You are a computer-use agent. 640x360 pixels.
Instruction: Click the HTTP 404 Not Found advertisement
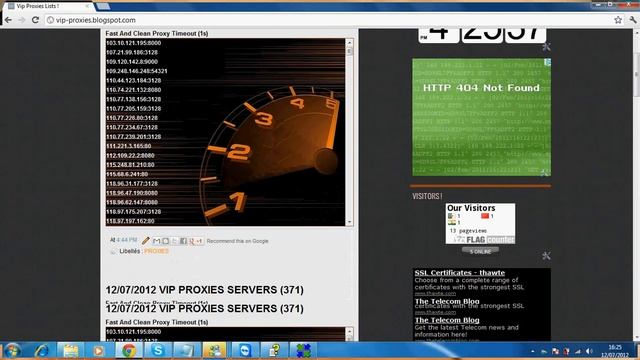(x=481, y=118)
